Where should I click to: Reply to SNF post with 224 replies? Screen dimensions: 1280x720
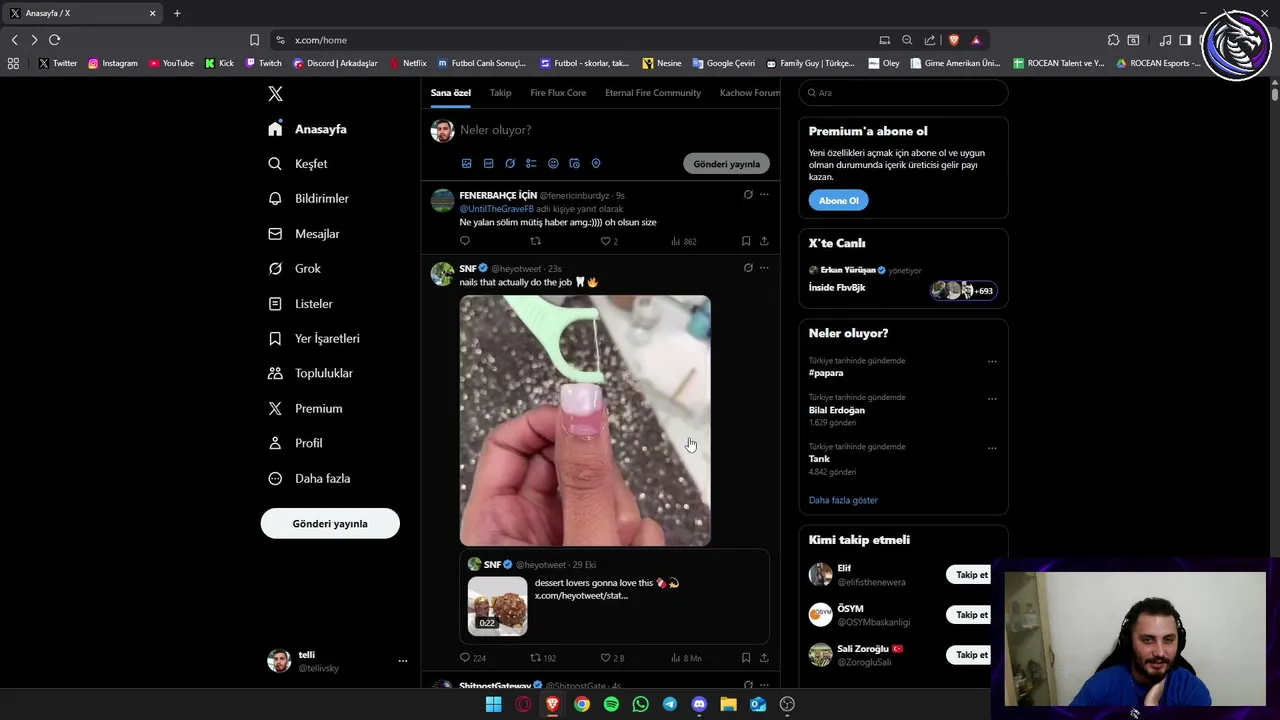point(464,658)
